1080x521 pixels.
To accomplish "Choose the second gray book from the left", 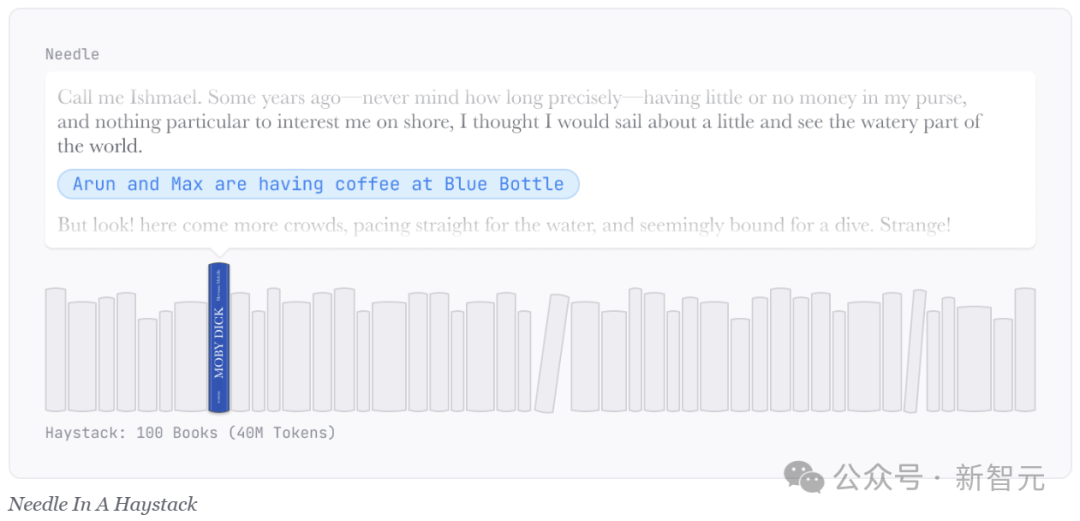I will (x=82, y=356).
